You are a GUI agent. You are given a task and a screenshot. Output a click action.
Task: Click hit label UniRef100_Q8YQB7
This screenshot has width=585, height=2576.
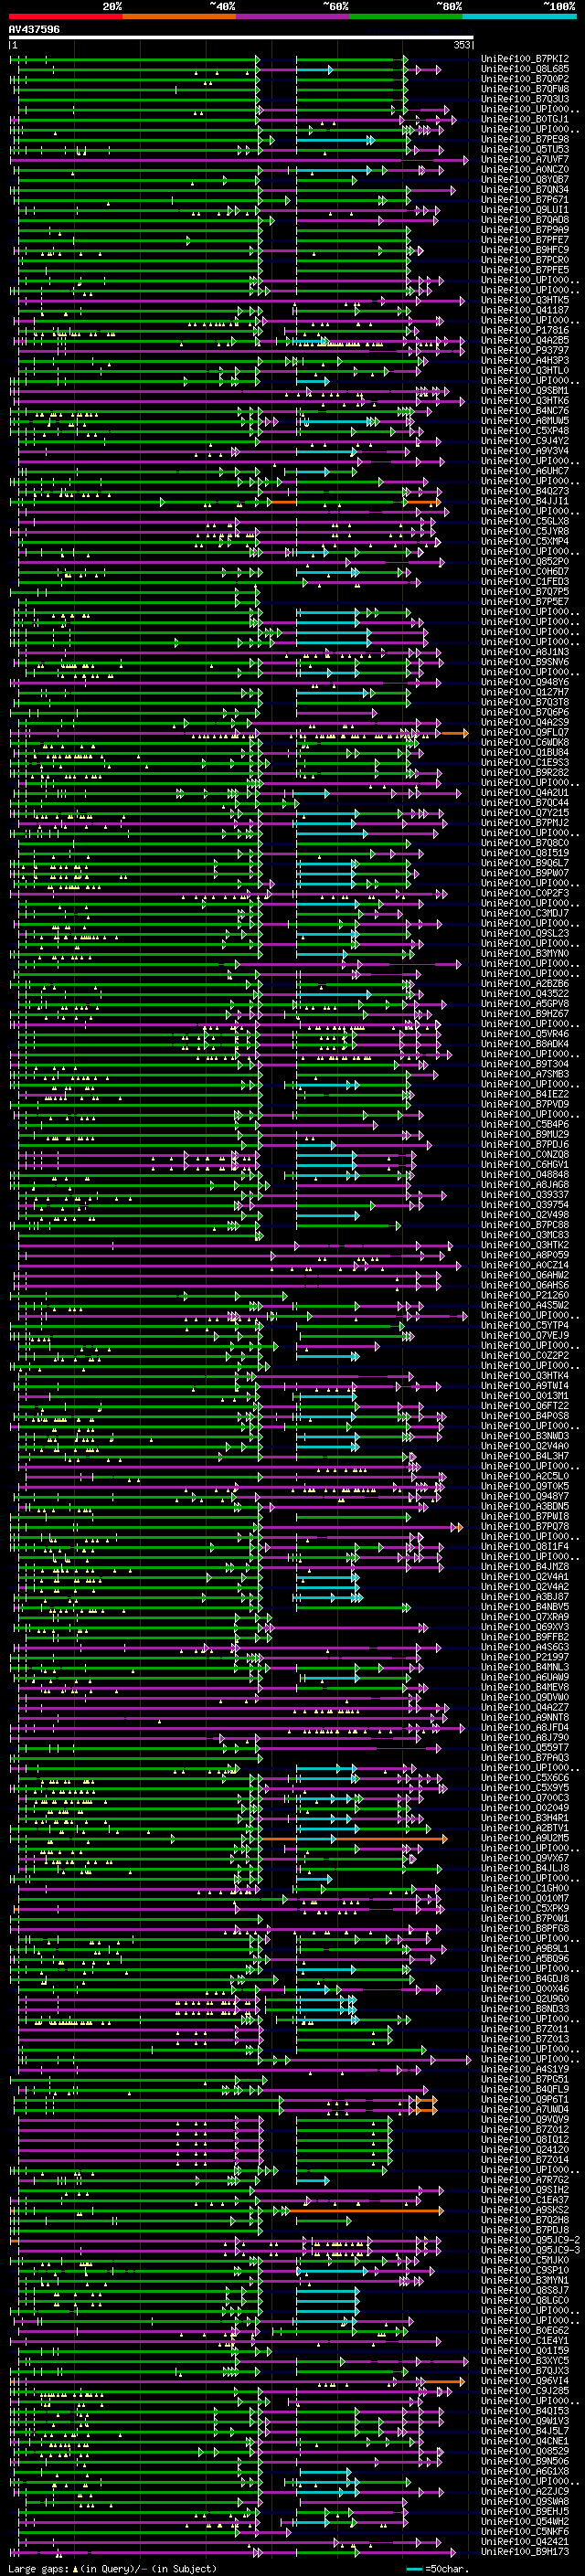[525, 179]
